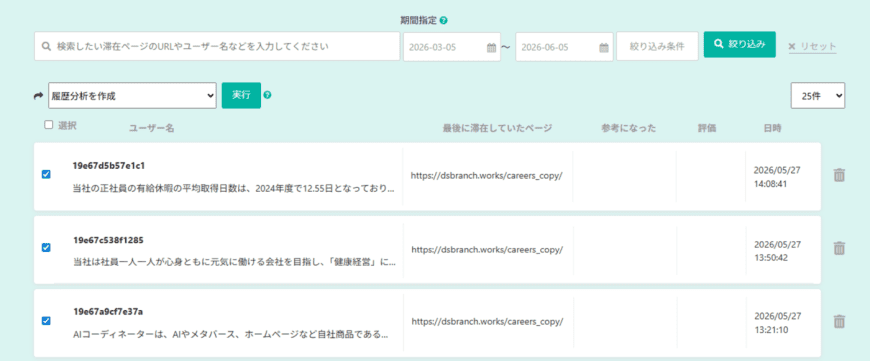Click the help icon beside 期間指定

(443, 21)
